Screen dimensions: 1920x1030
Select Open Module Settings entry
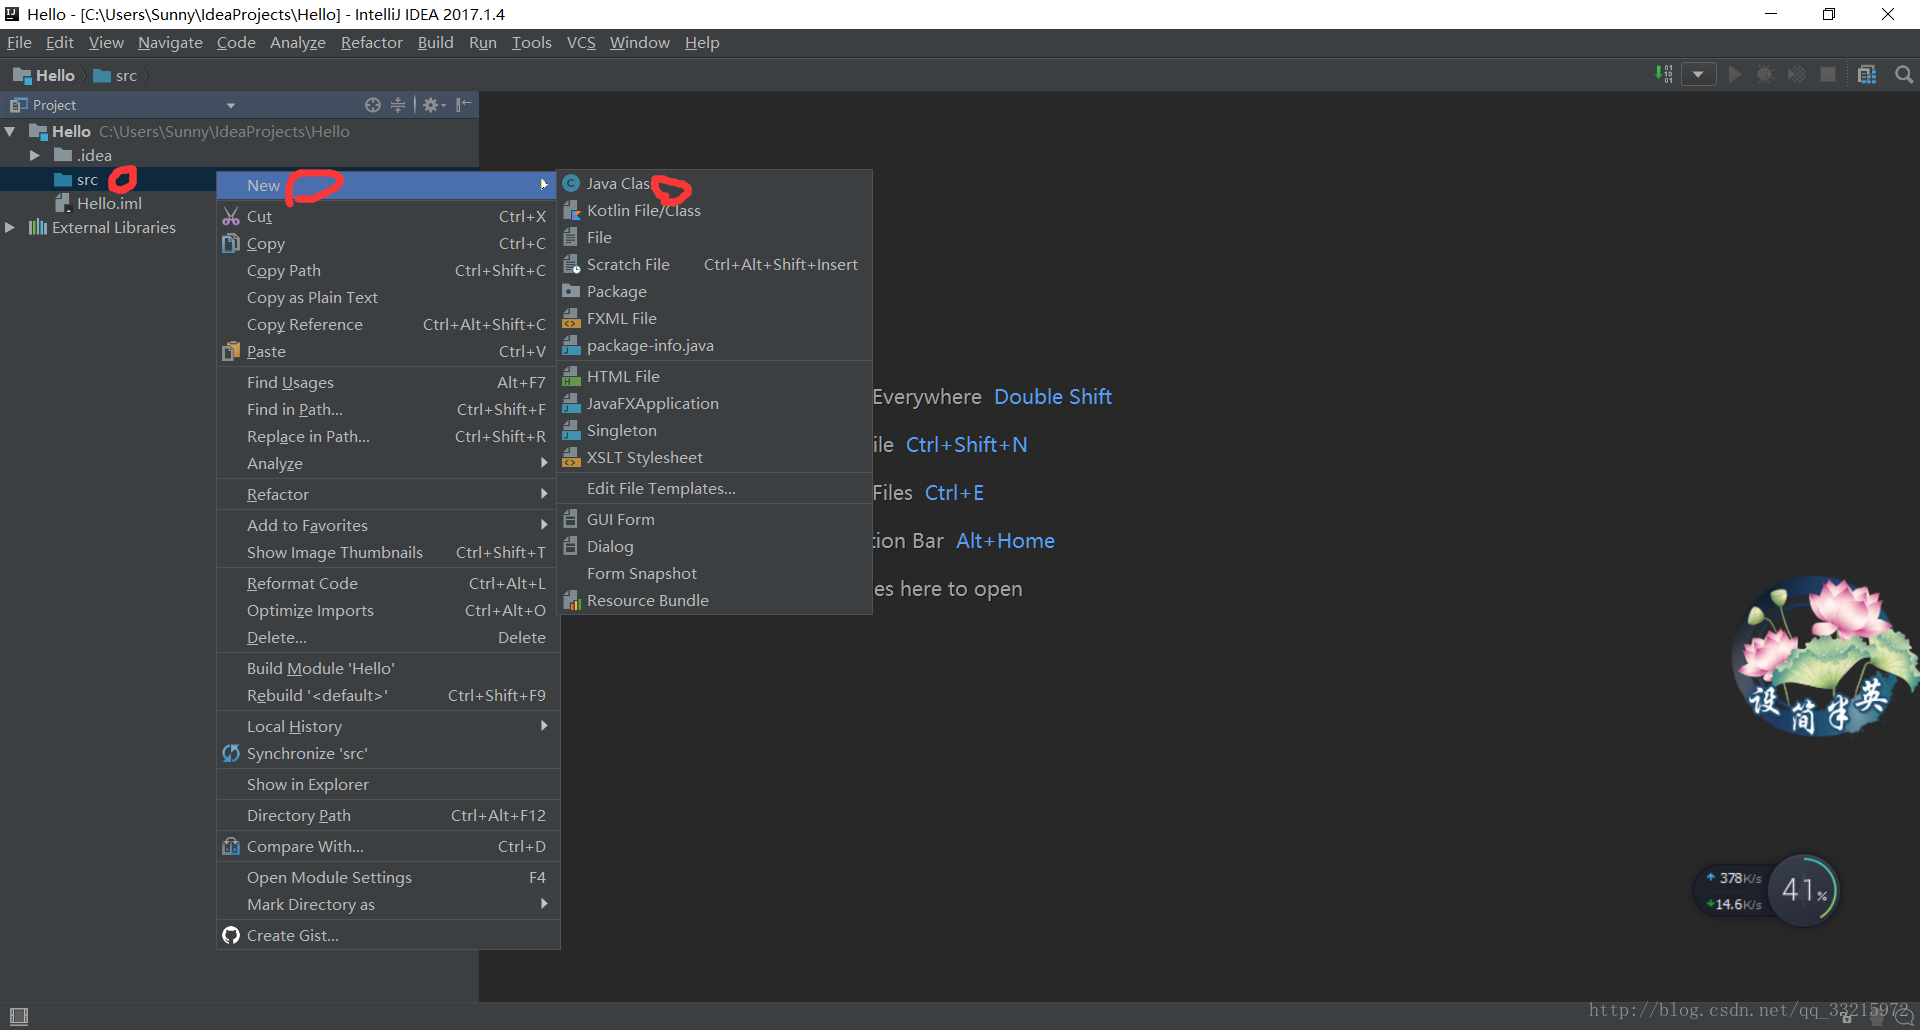coord(388,878)
